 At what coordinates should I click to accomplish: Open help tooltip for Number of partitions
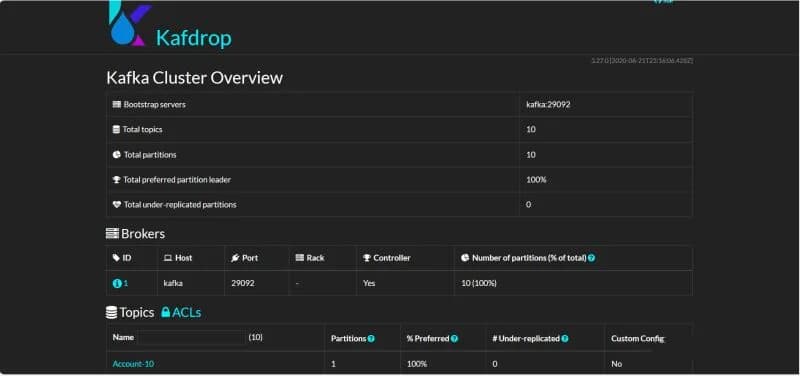[591, 258]
